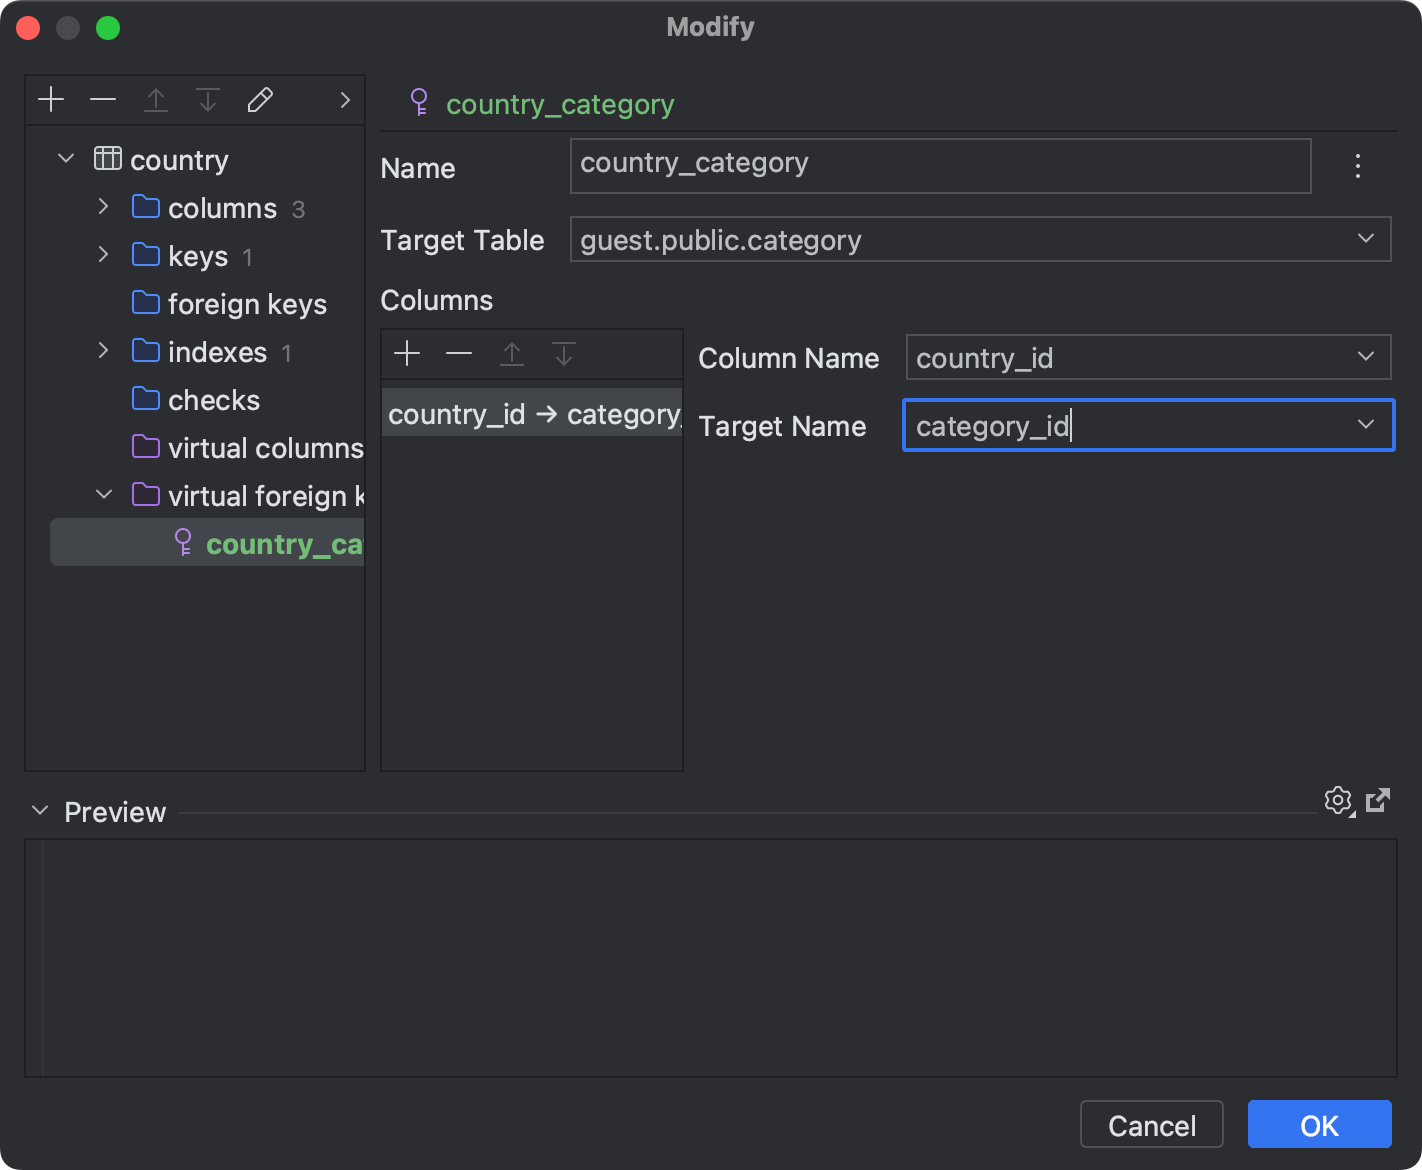Move the column mapping down with the down-arrow icon
The image size is (1422, 1170).
(x=563, y=353)
